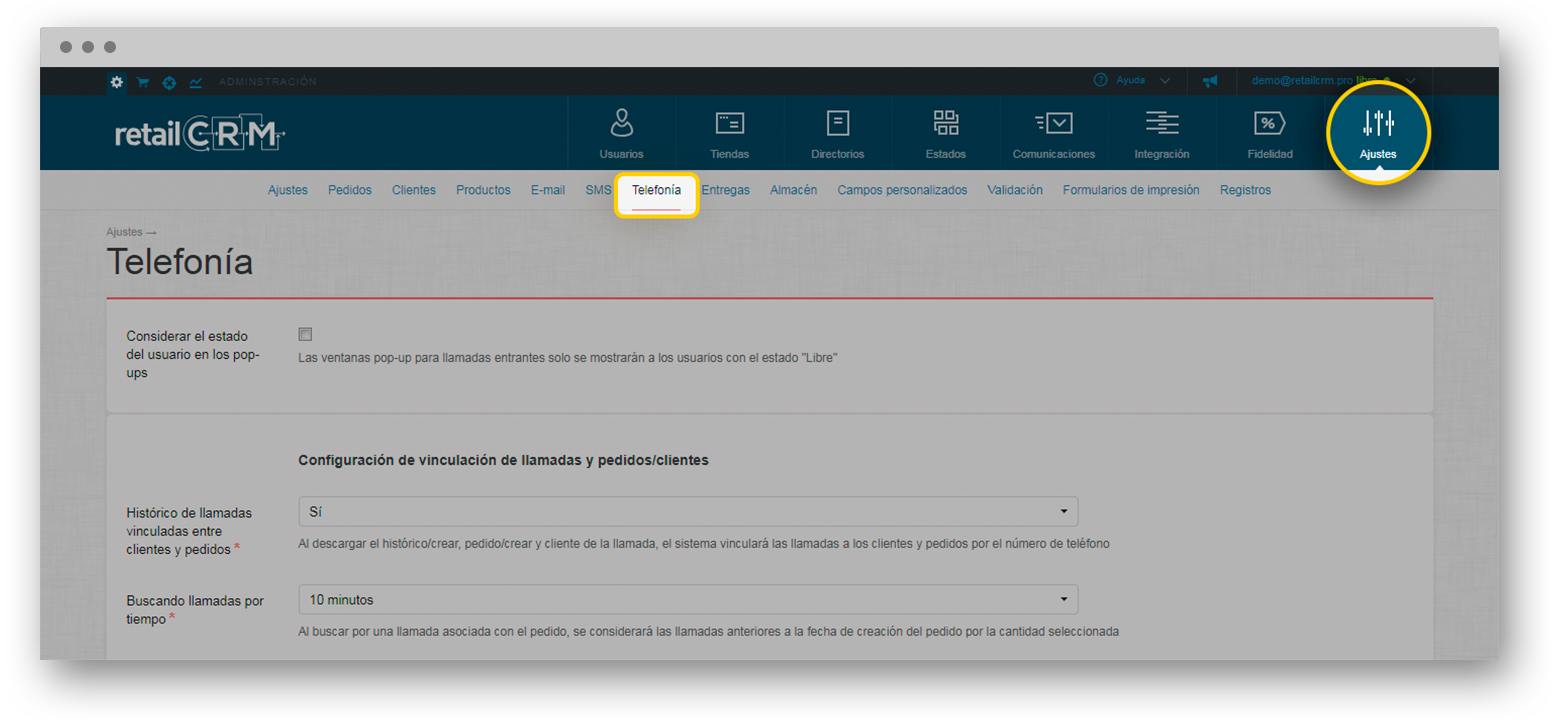Open 'Buscando llamadas por tiempo' dropdown

pyautogui.click(x=688, y=600)
